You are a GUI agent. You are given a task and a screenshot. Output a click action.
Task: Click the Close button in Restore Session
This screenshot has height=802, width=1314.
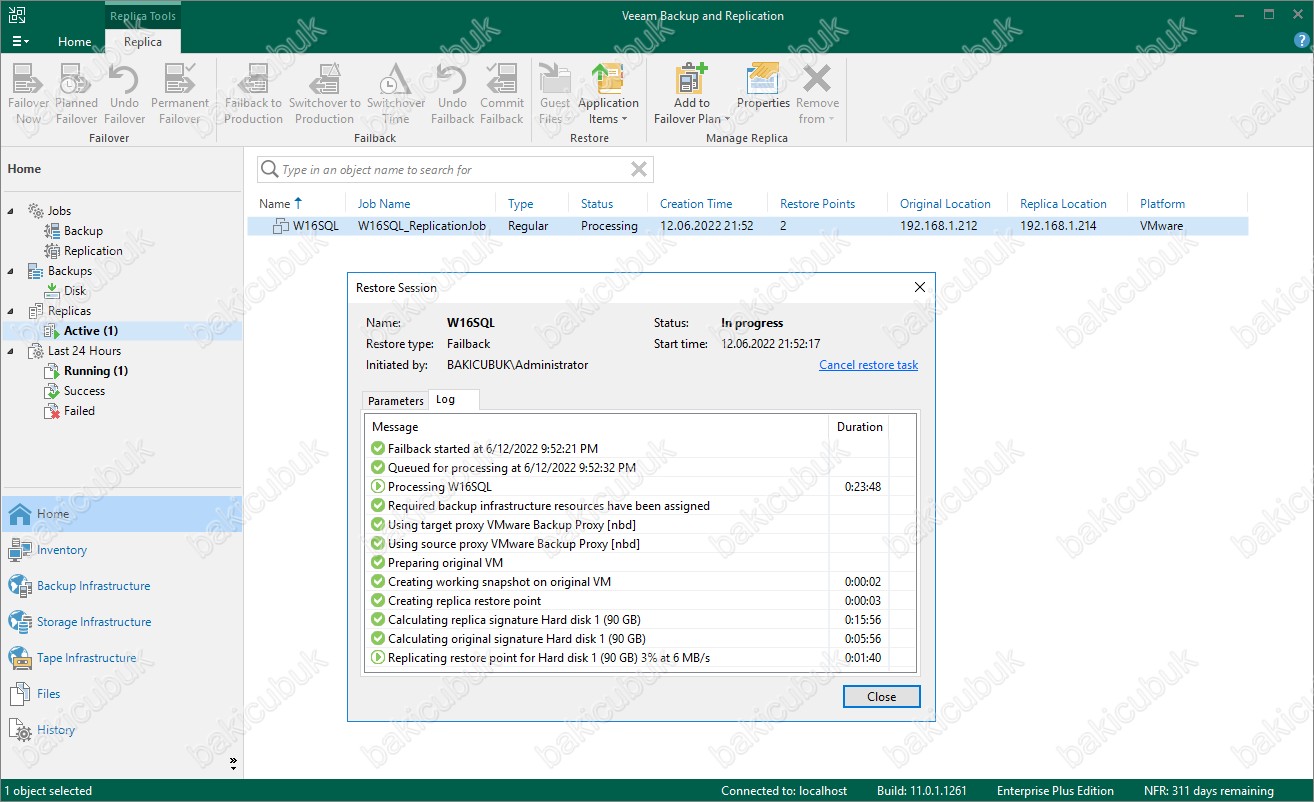(x=881, y=697)
